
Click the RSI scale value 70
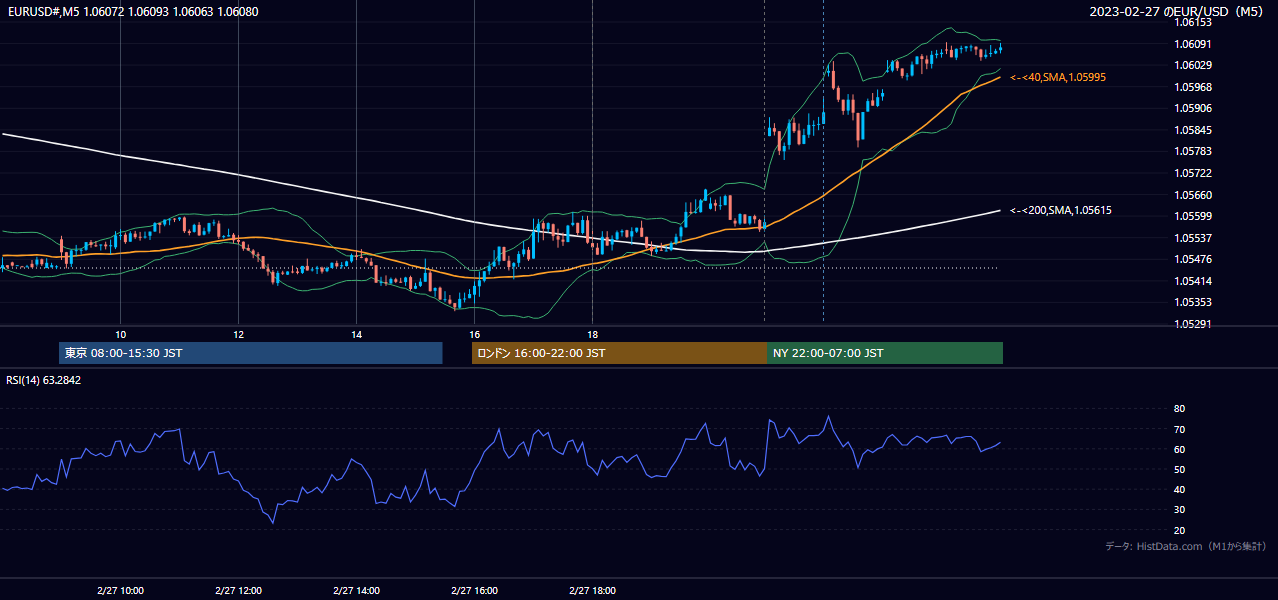pyautogui.click(x=1179, y=429)
